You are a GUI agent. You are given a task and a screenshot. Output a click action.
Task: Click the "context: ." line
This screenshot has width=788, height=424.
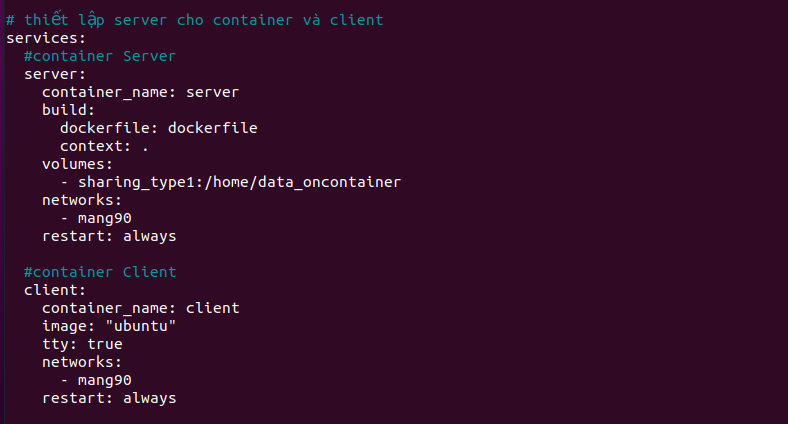coord(104,146)
